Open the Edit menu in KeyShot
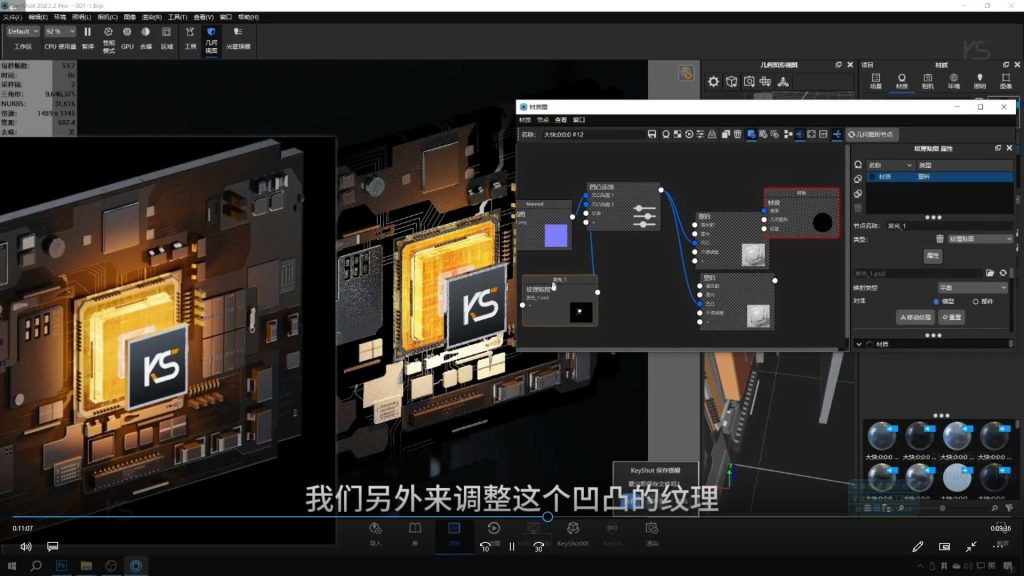Image resolution: width=1024 pixels, height=576 pixels. (x=37, y=17)
